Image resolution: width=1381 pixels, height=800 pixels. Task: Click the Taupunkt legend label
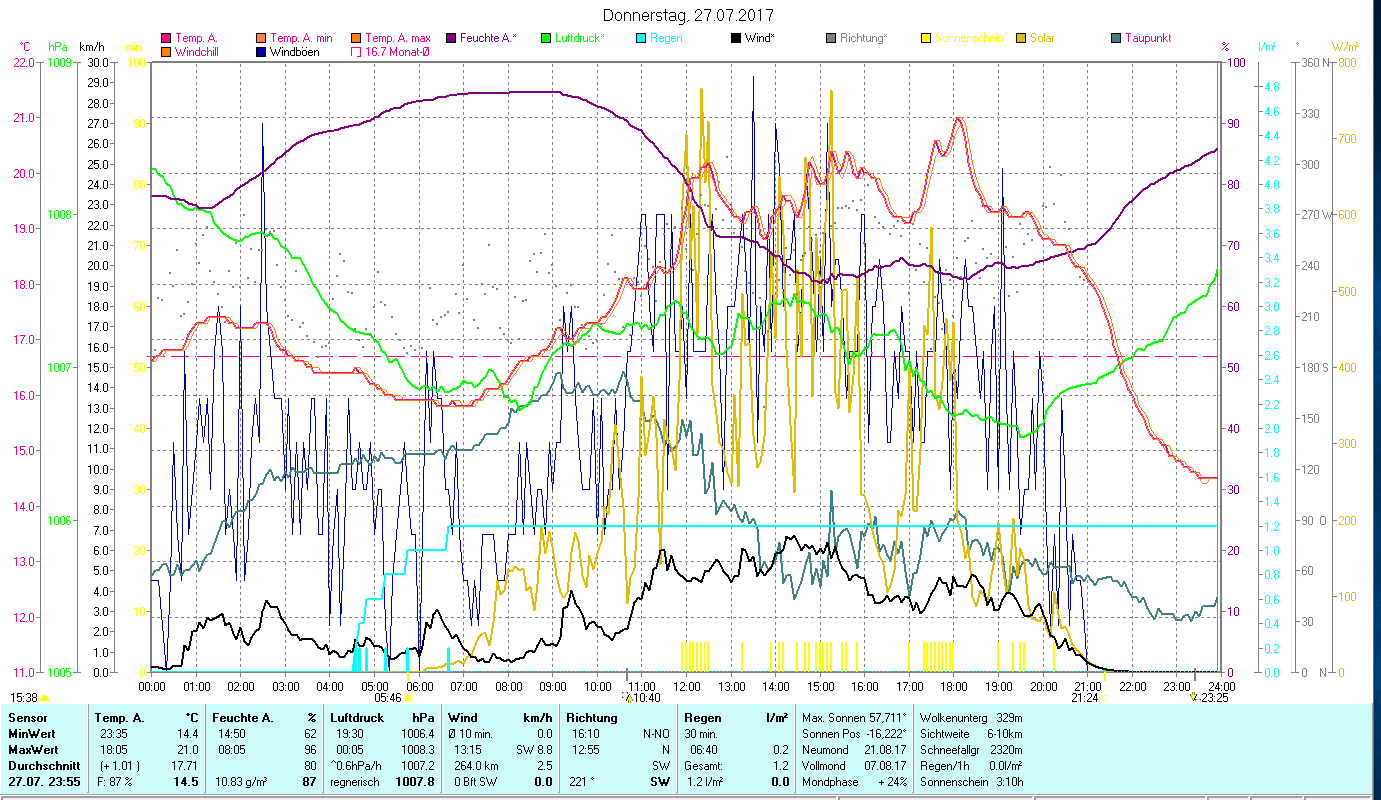pos(1147,38)
